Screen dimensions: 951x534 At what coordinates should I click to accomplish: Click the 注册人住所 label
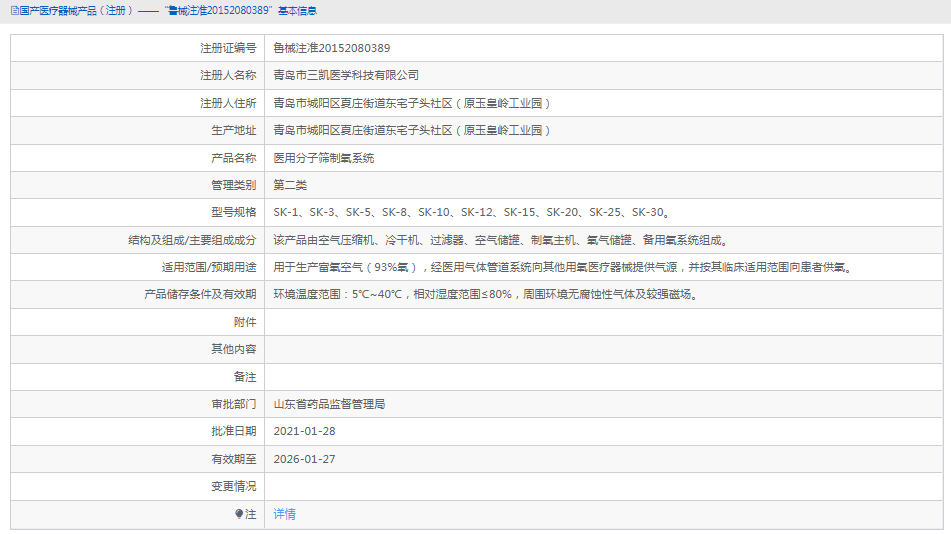(228, 103)
